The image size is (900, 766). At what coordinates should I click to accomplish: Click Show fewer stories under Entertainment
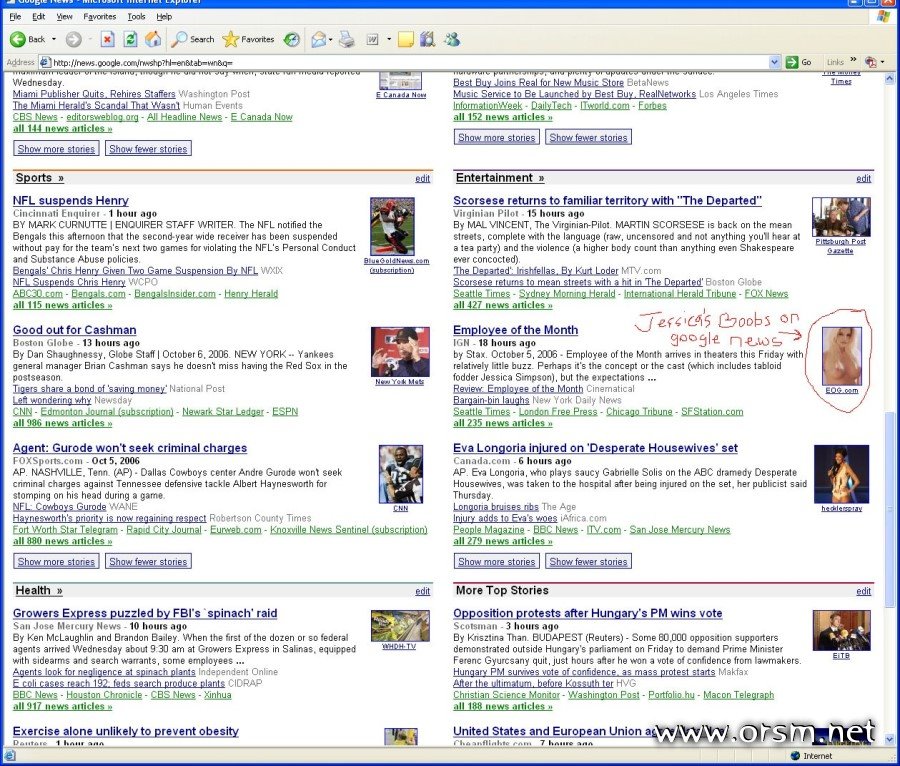[x=588, y=562]
